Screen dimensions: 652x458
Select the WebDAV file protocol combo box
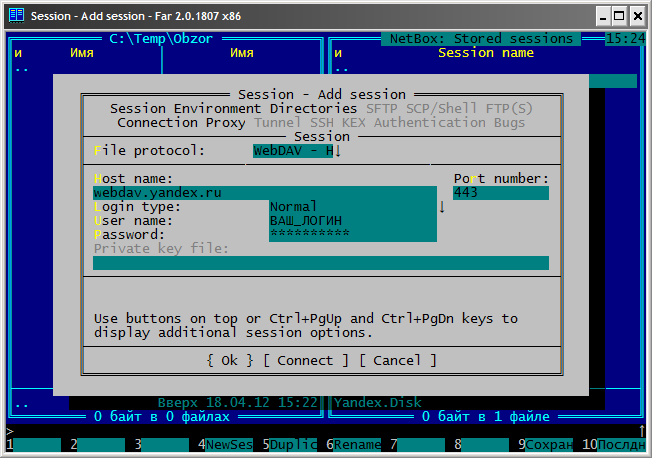click(293, 151)
